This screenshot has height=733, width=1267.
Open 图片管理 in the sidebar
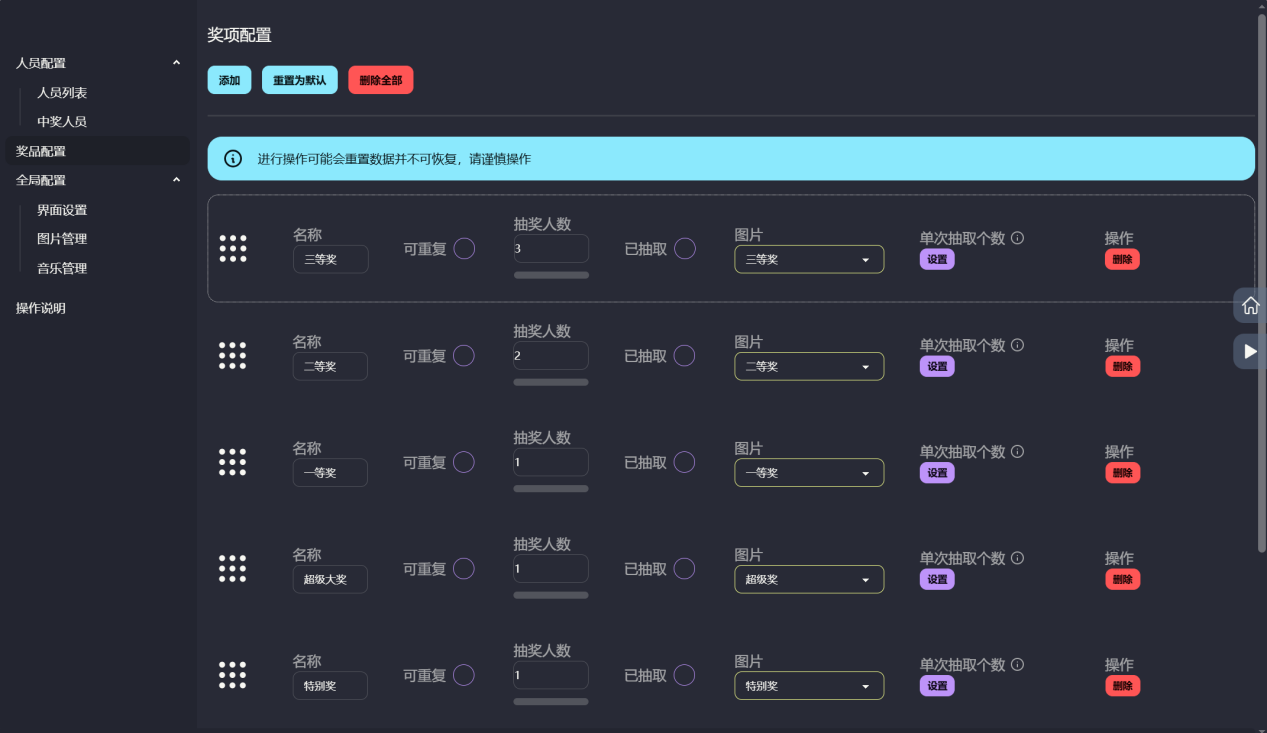[x=62, y=239]
